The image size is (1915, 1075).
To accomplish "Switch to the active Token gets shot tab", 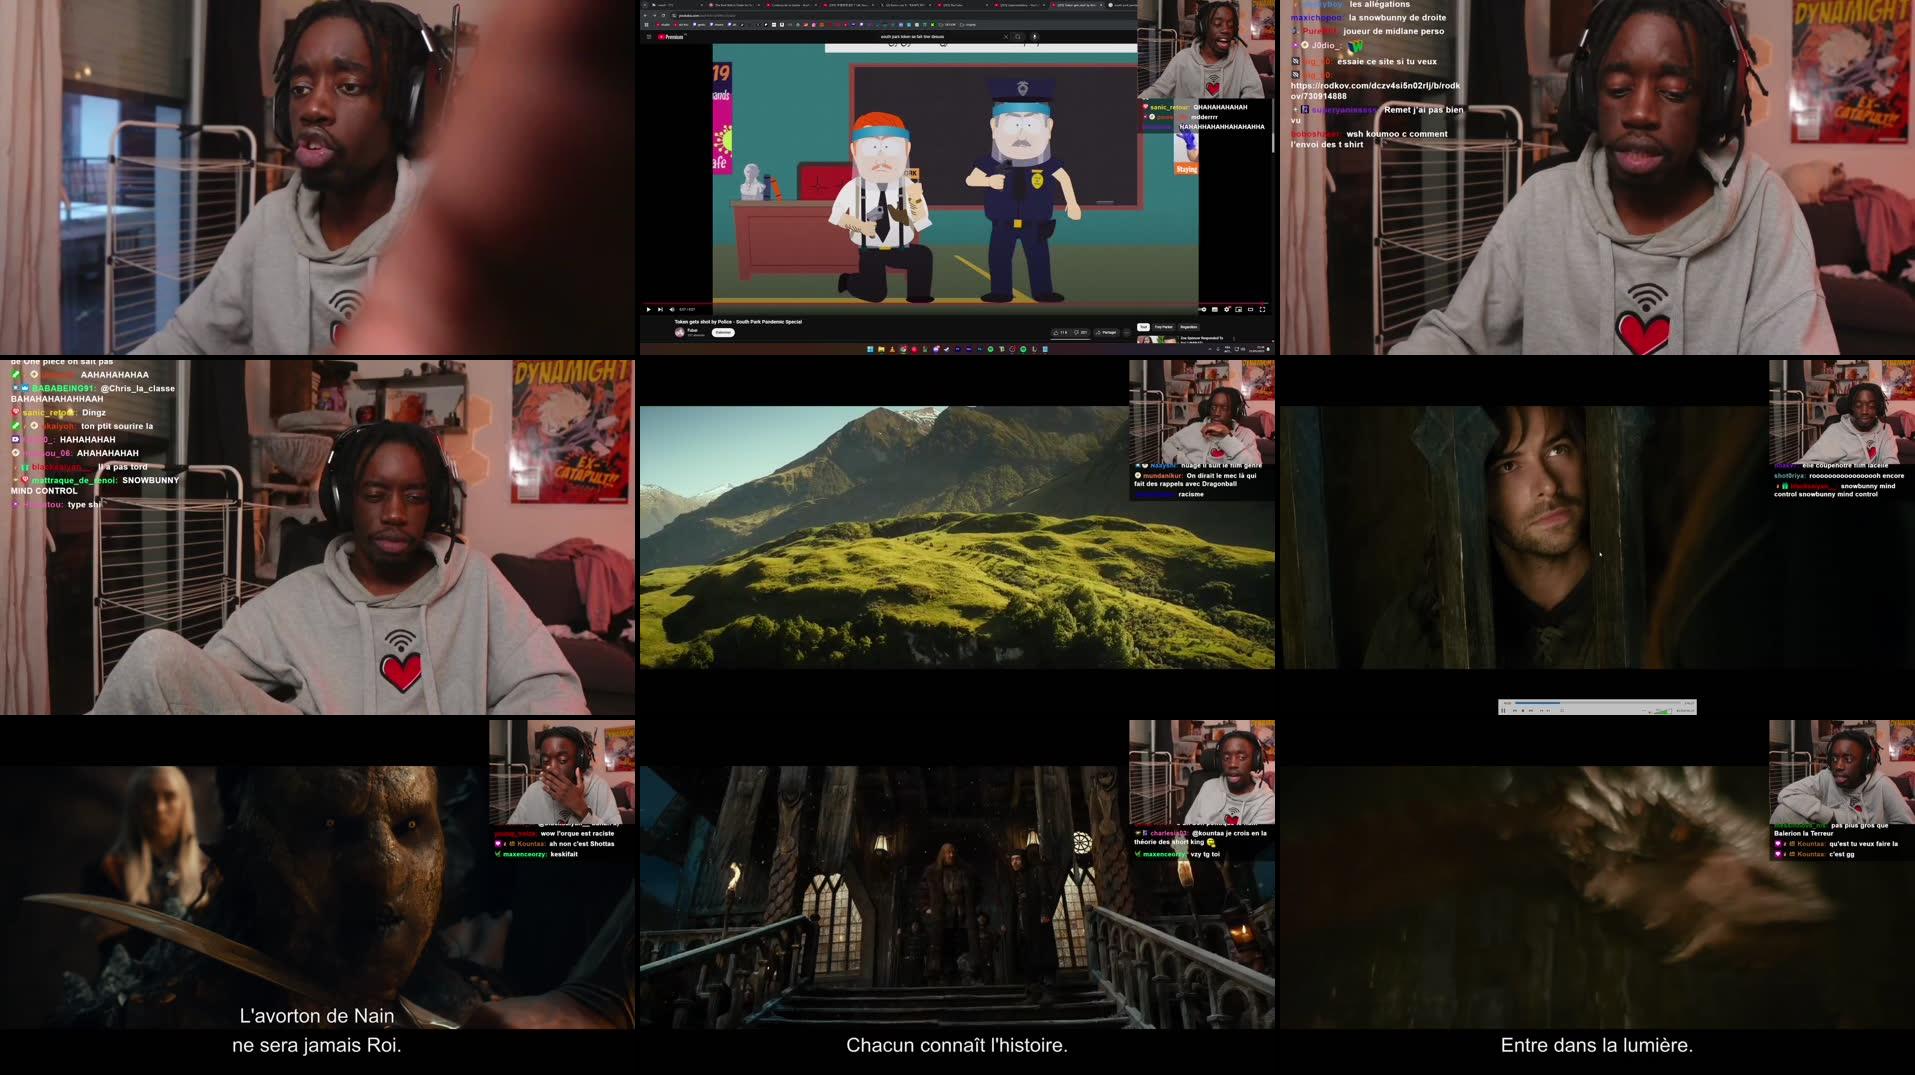I will (1076, 5).
